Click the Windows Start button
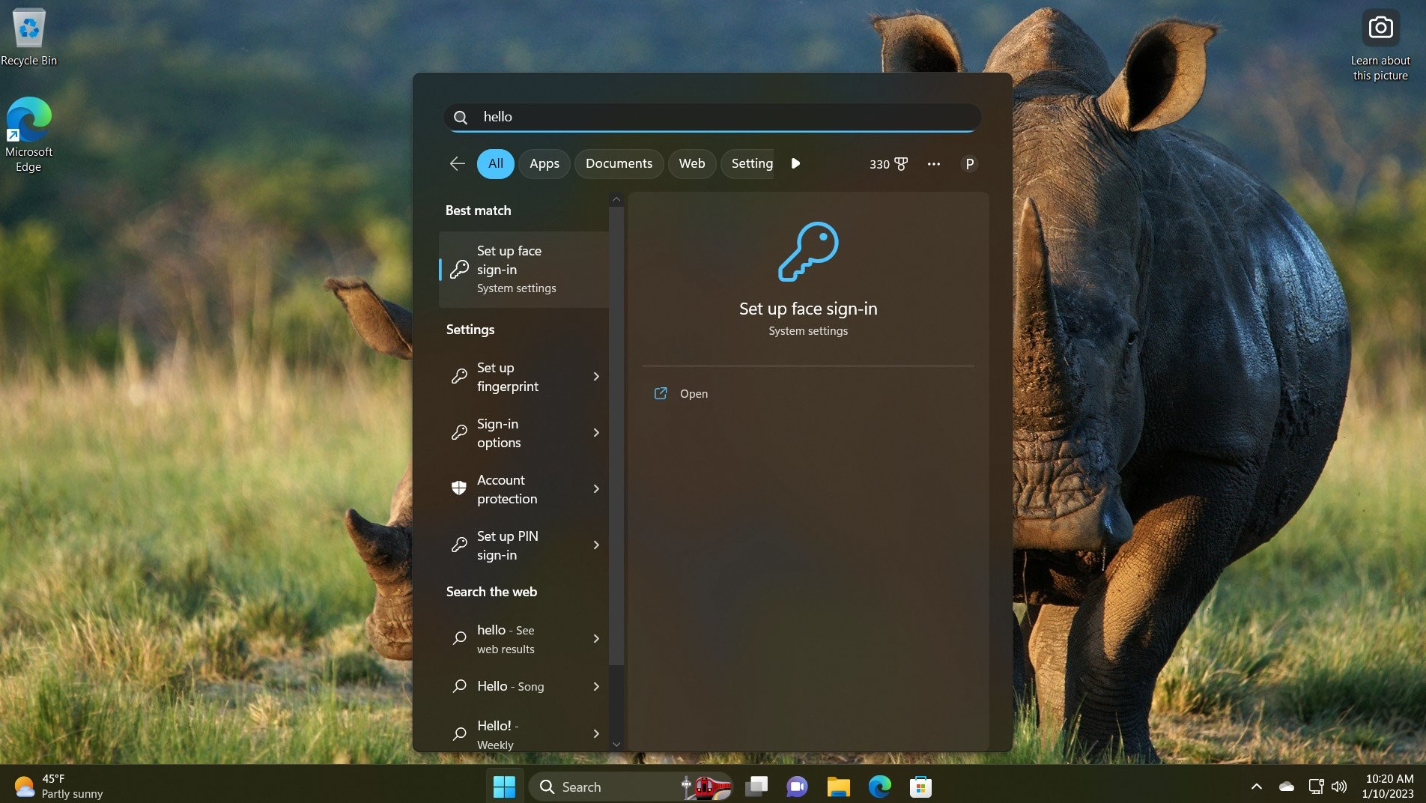This screenshot has width=1426, height=803. pyautogui.click(x=504, y=787)
